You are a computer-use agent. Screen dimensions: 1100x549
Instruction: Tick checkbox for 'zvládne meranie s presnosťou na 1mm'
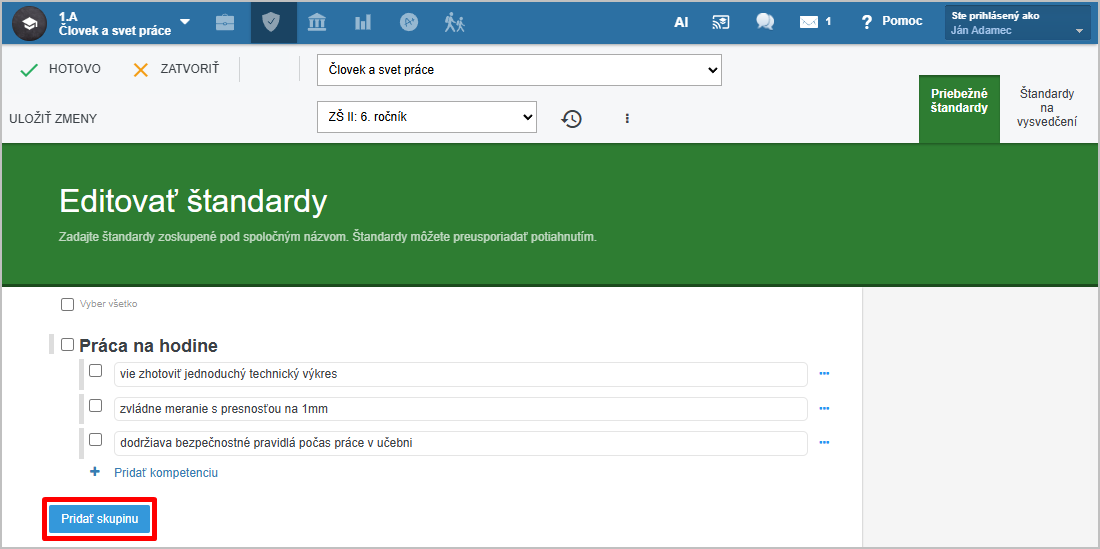[x=96, y=406]
